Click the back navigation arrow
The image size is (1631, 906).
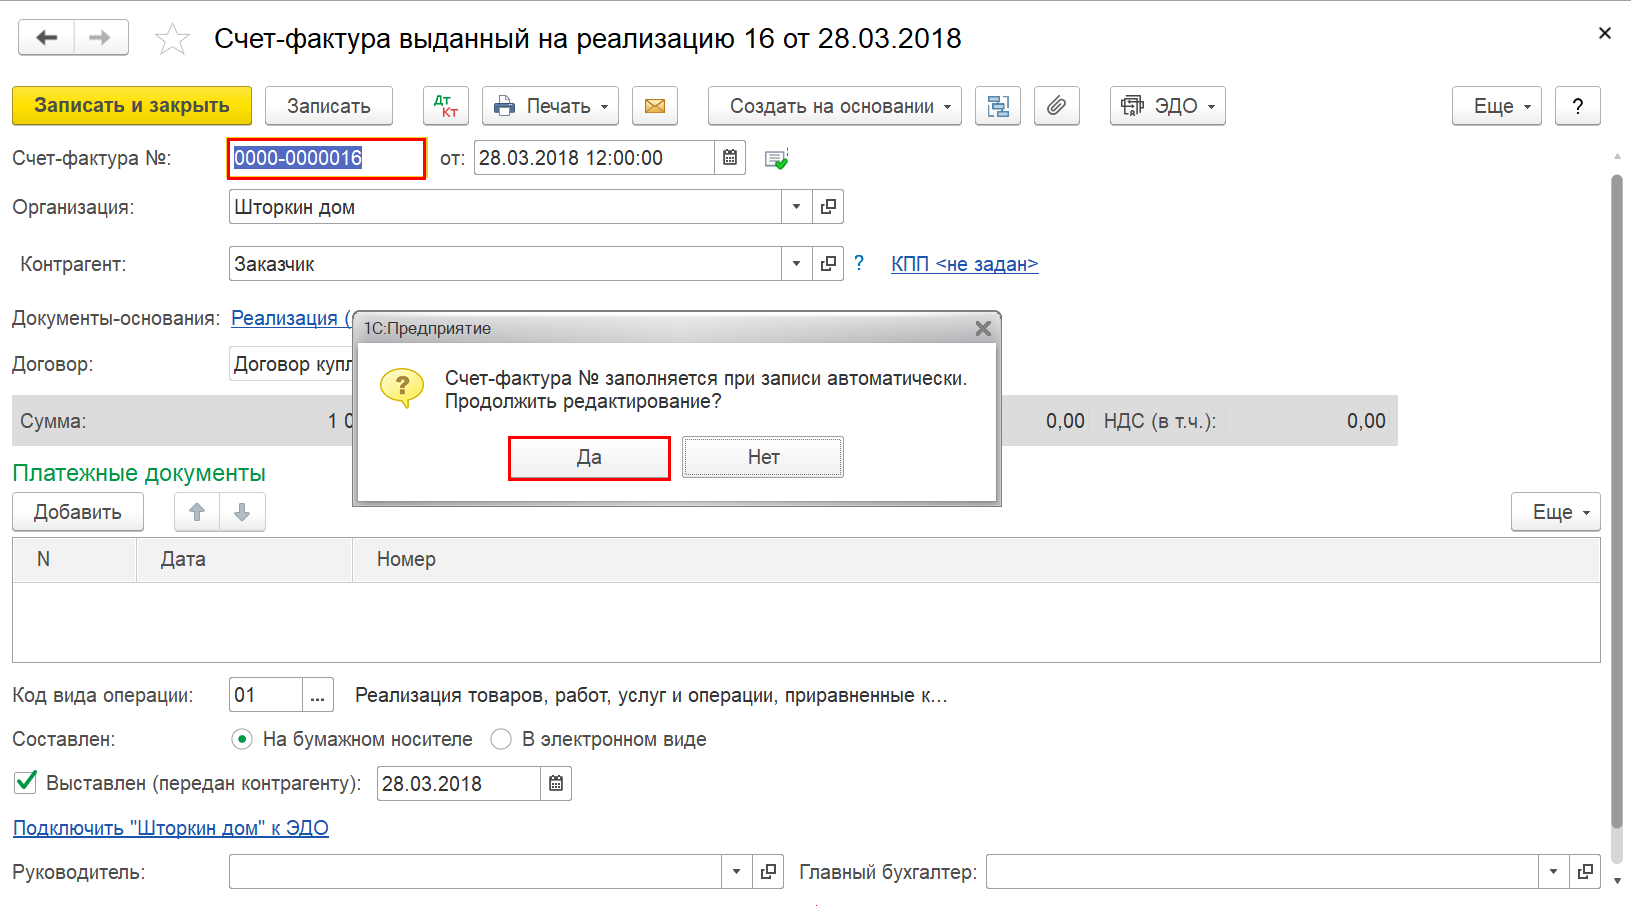click(46, 38)
